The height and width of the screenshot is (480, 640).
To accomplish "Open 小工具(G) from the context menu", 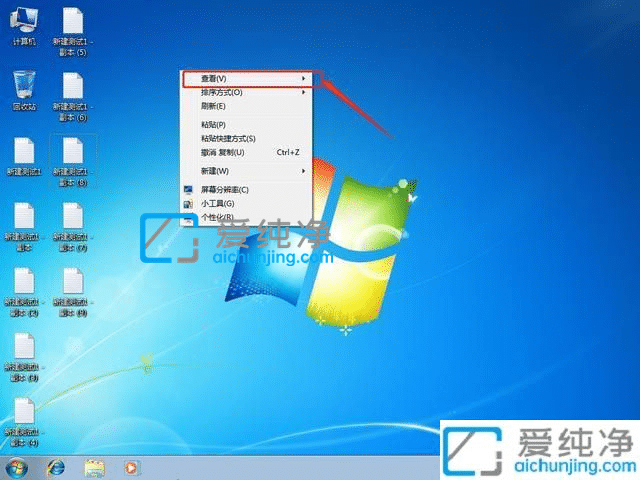I will (247, 204).
